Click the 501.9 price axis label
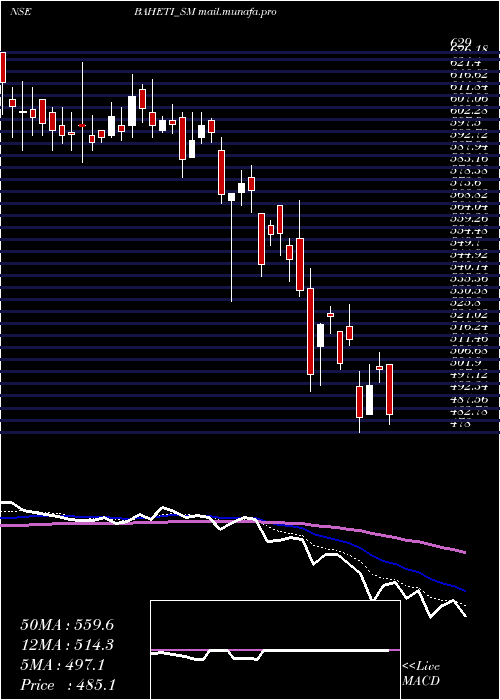 click(x=465, y=363)
